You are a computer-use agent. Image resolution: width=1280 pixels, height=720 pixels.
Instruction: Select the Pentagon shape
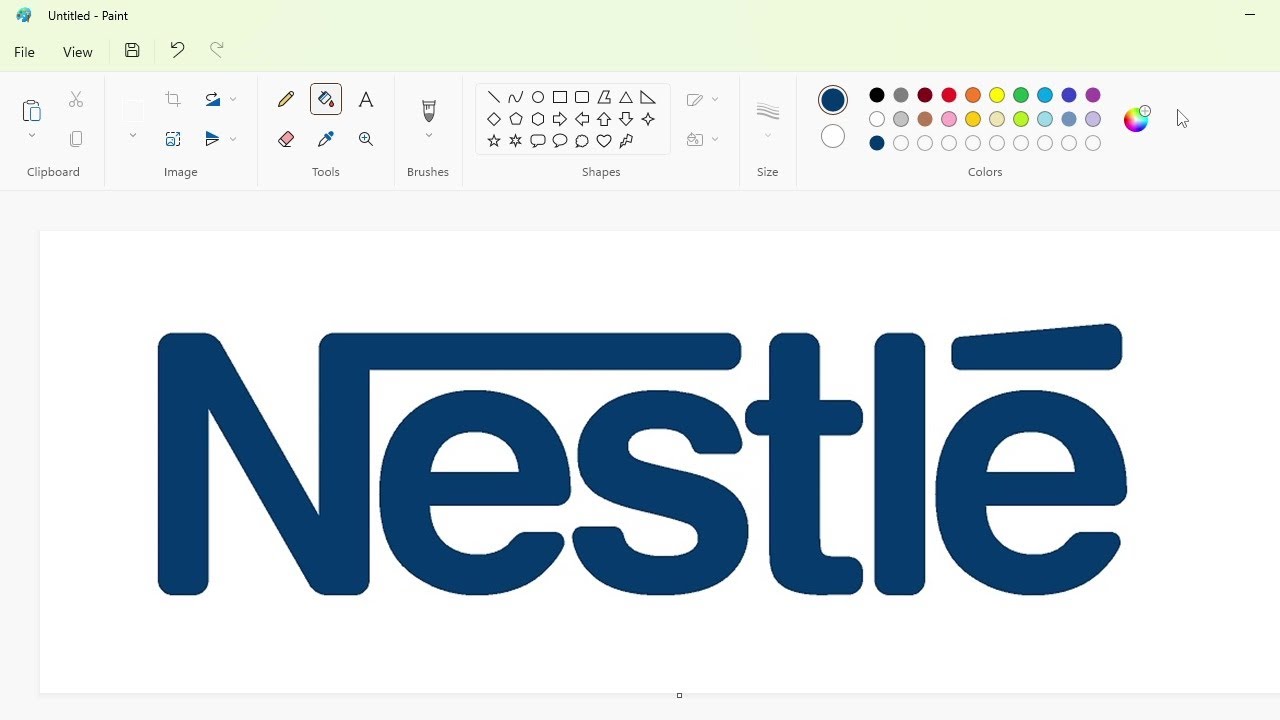516,119
